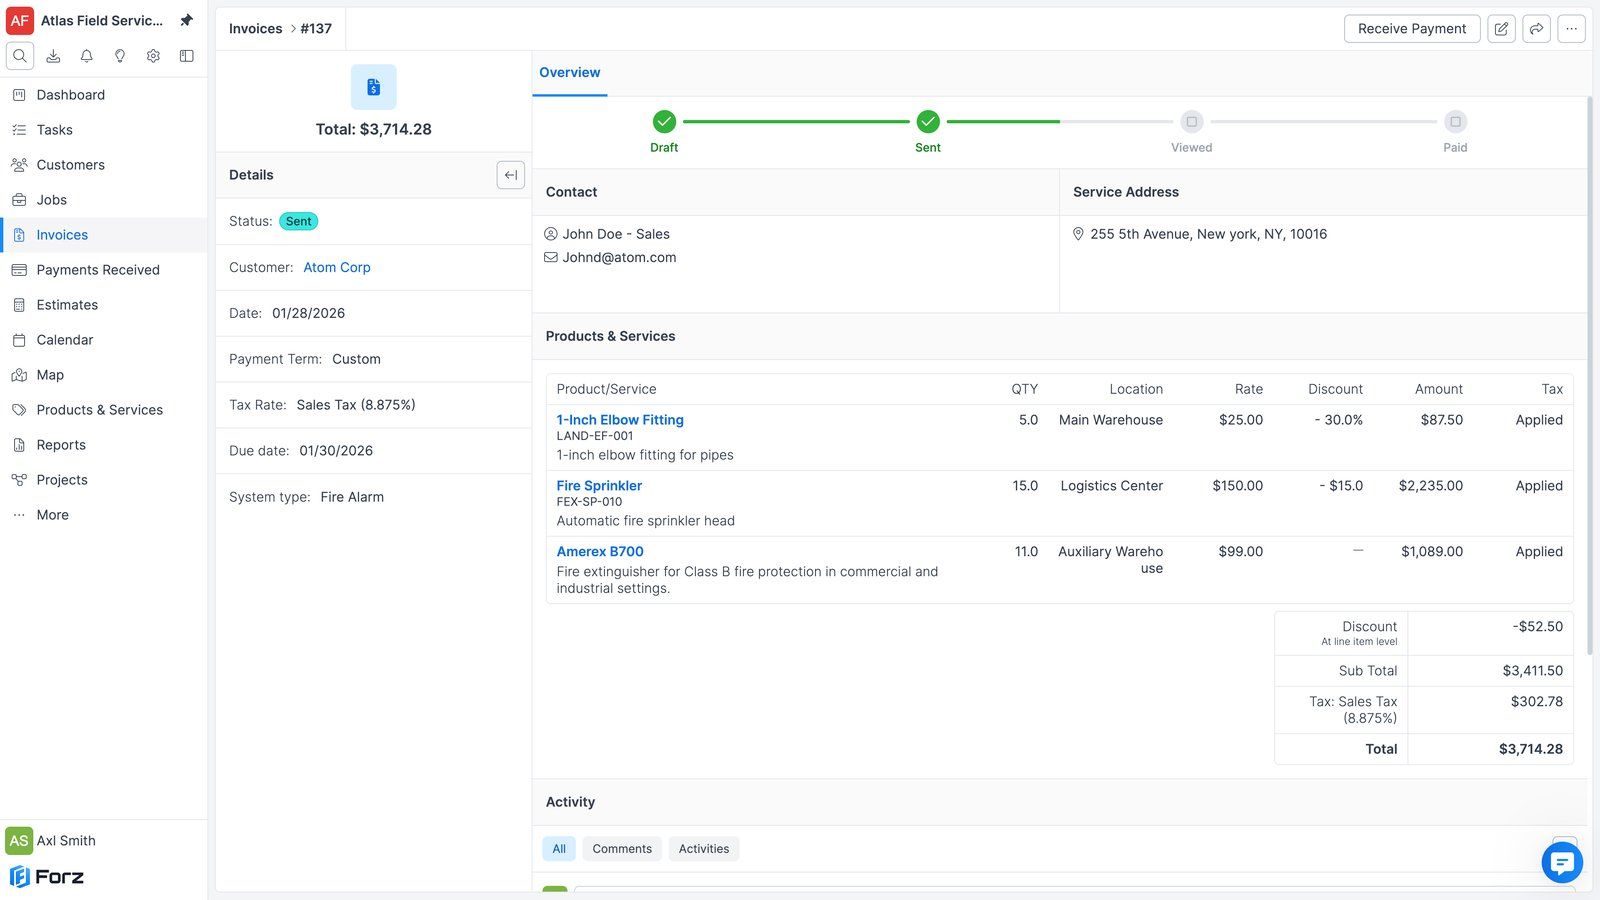Open the three-dot more actions menu

[x=1571, y=29]
